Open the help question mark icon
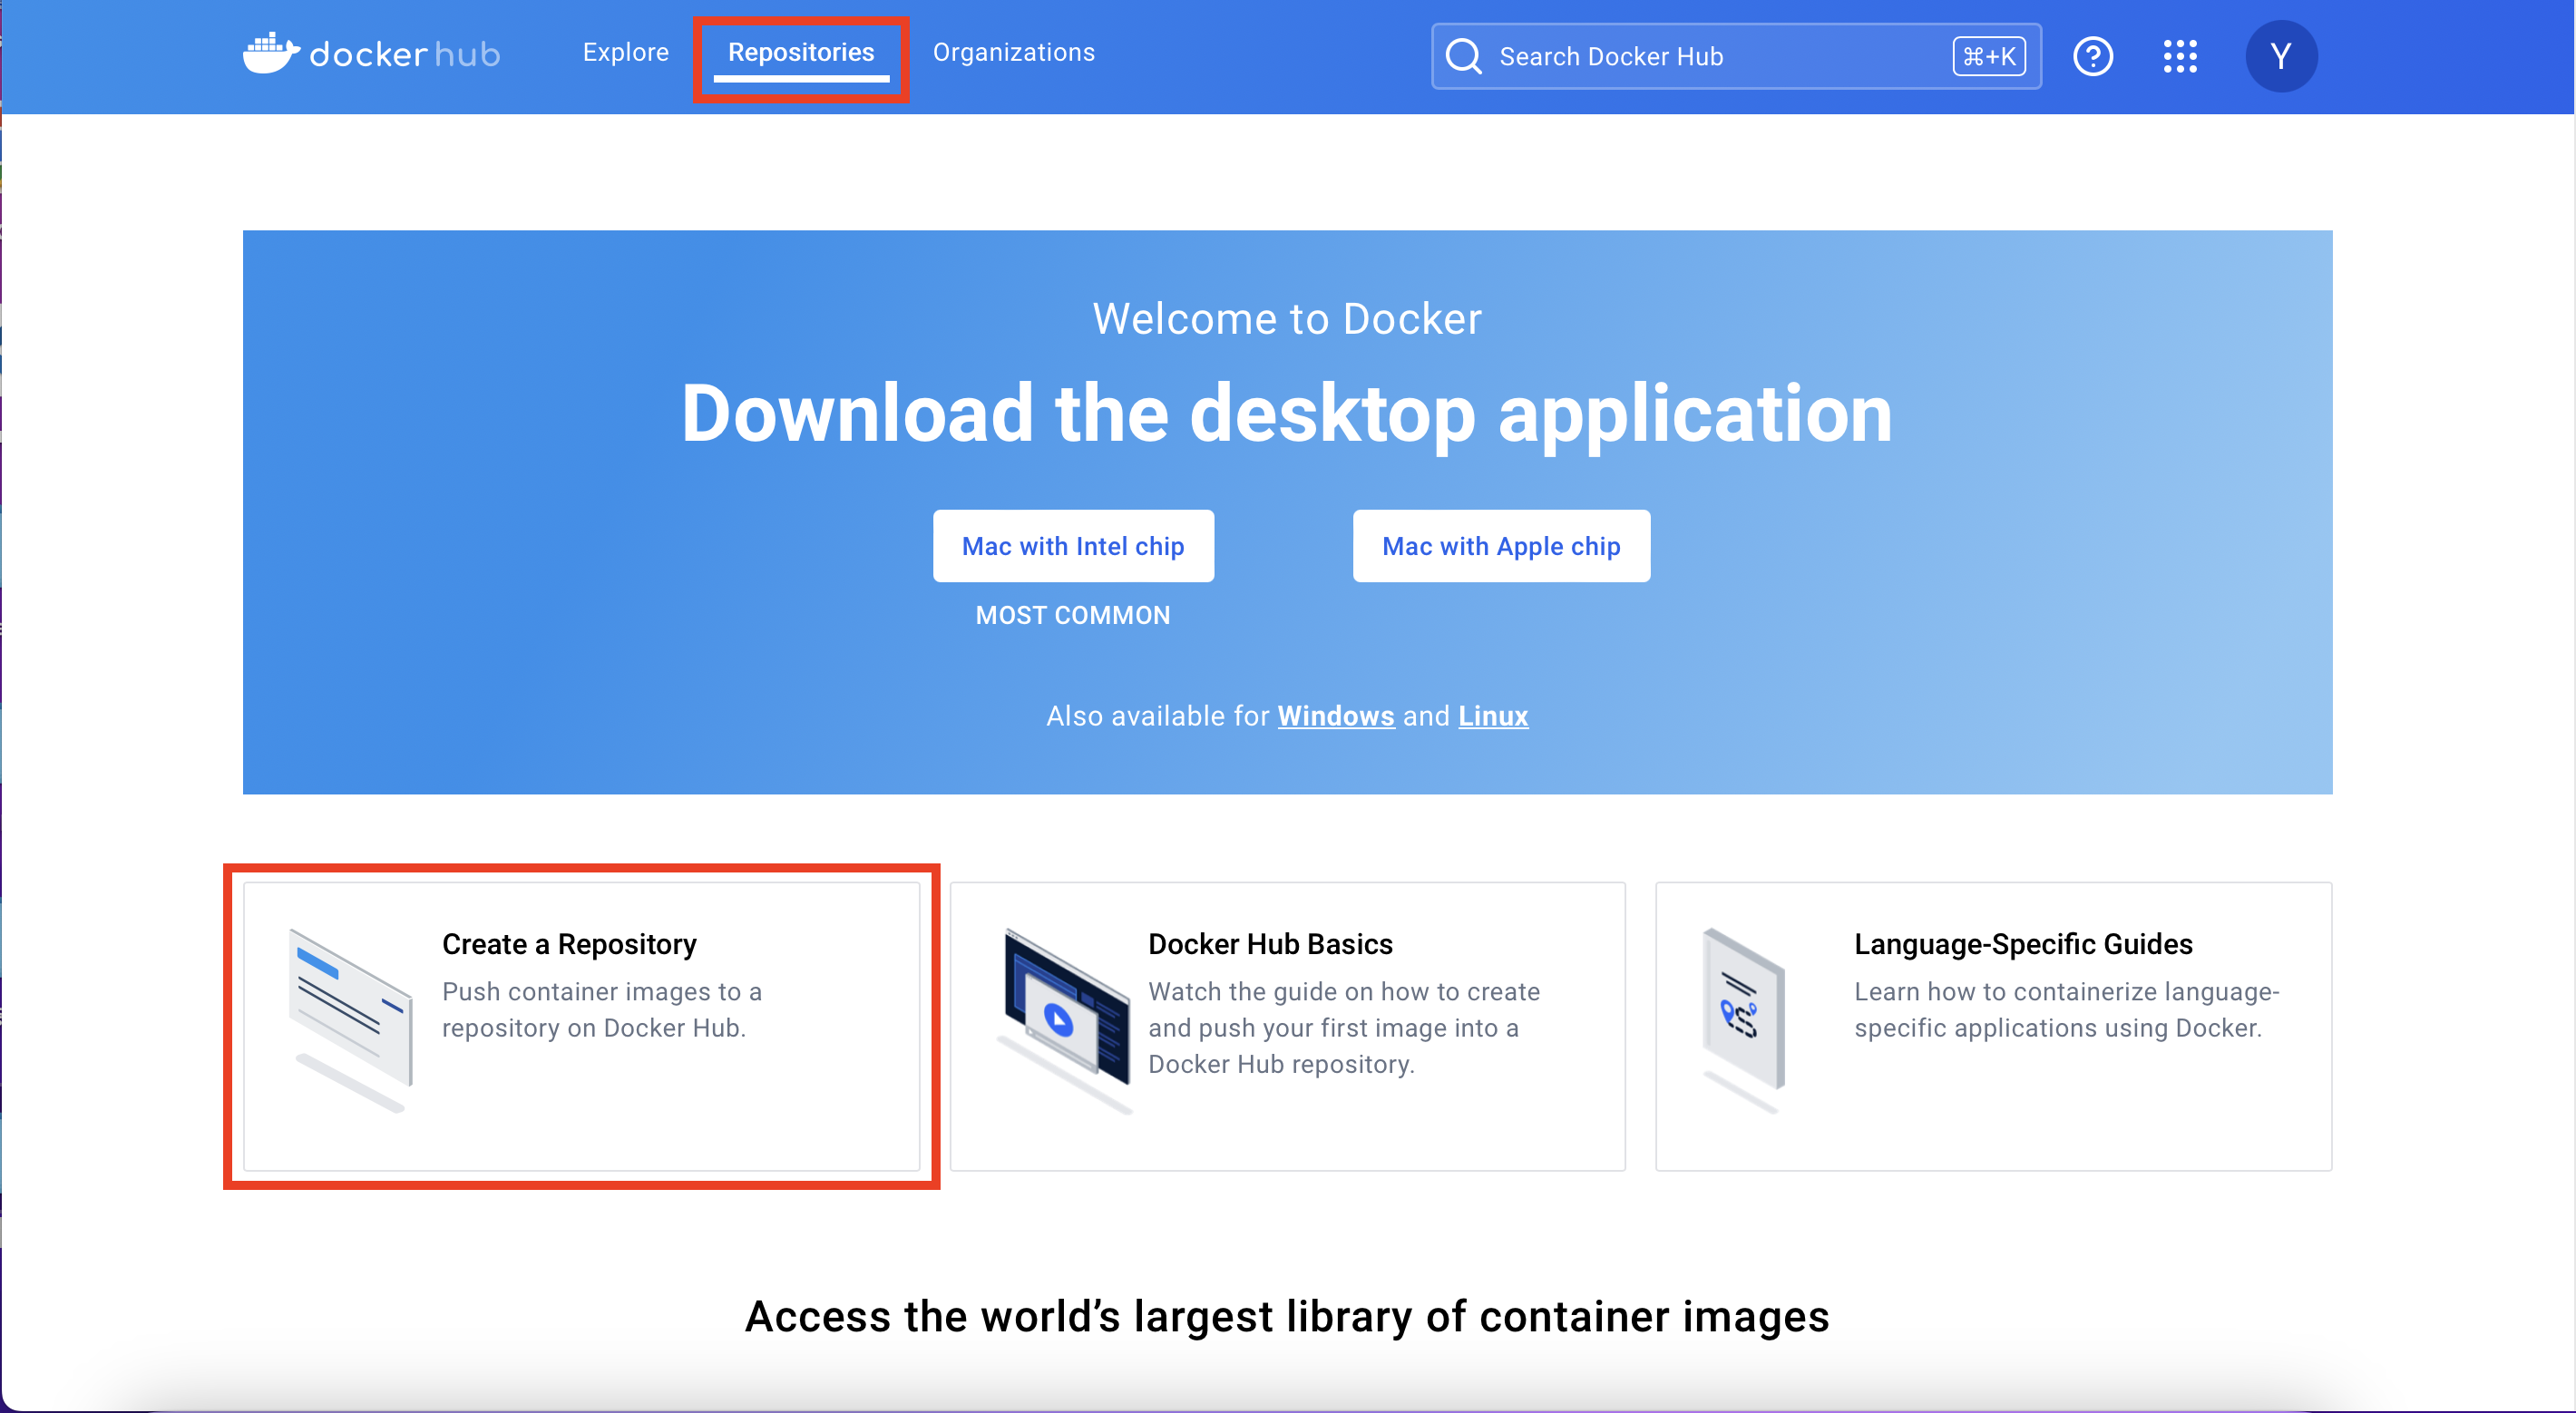Image resolution: width=2576 pixels, height=1413 pixels. point(2092,56)
